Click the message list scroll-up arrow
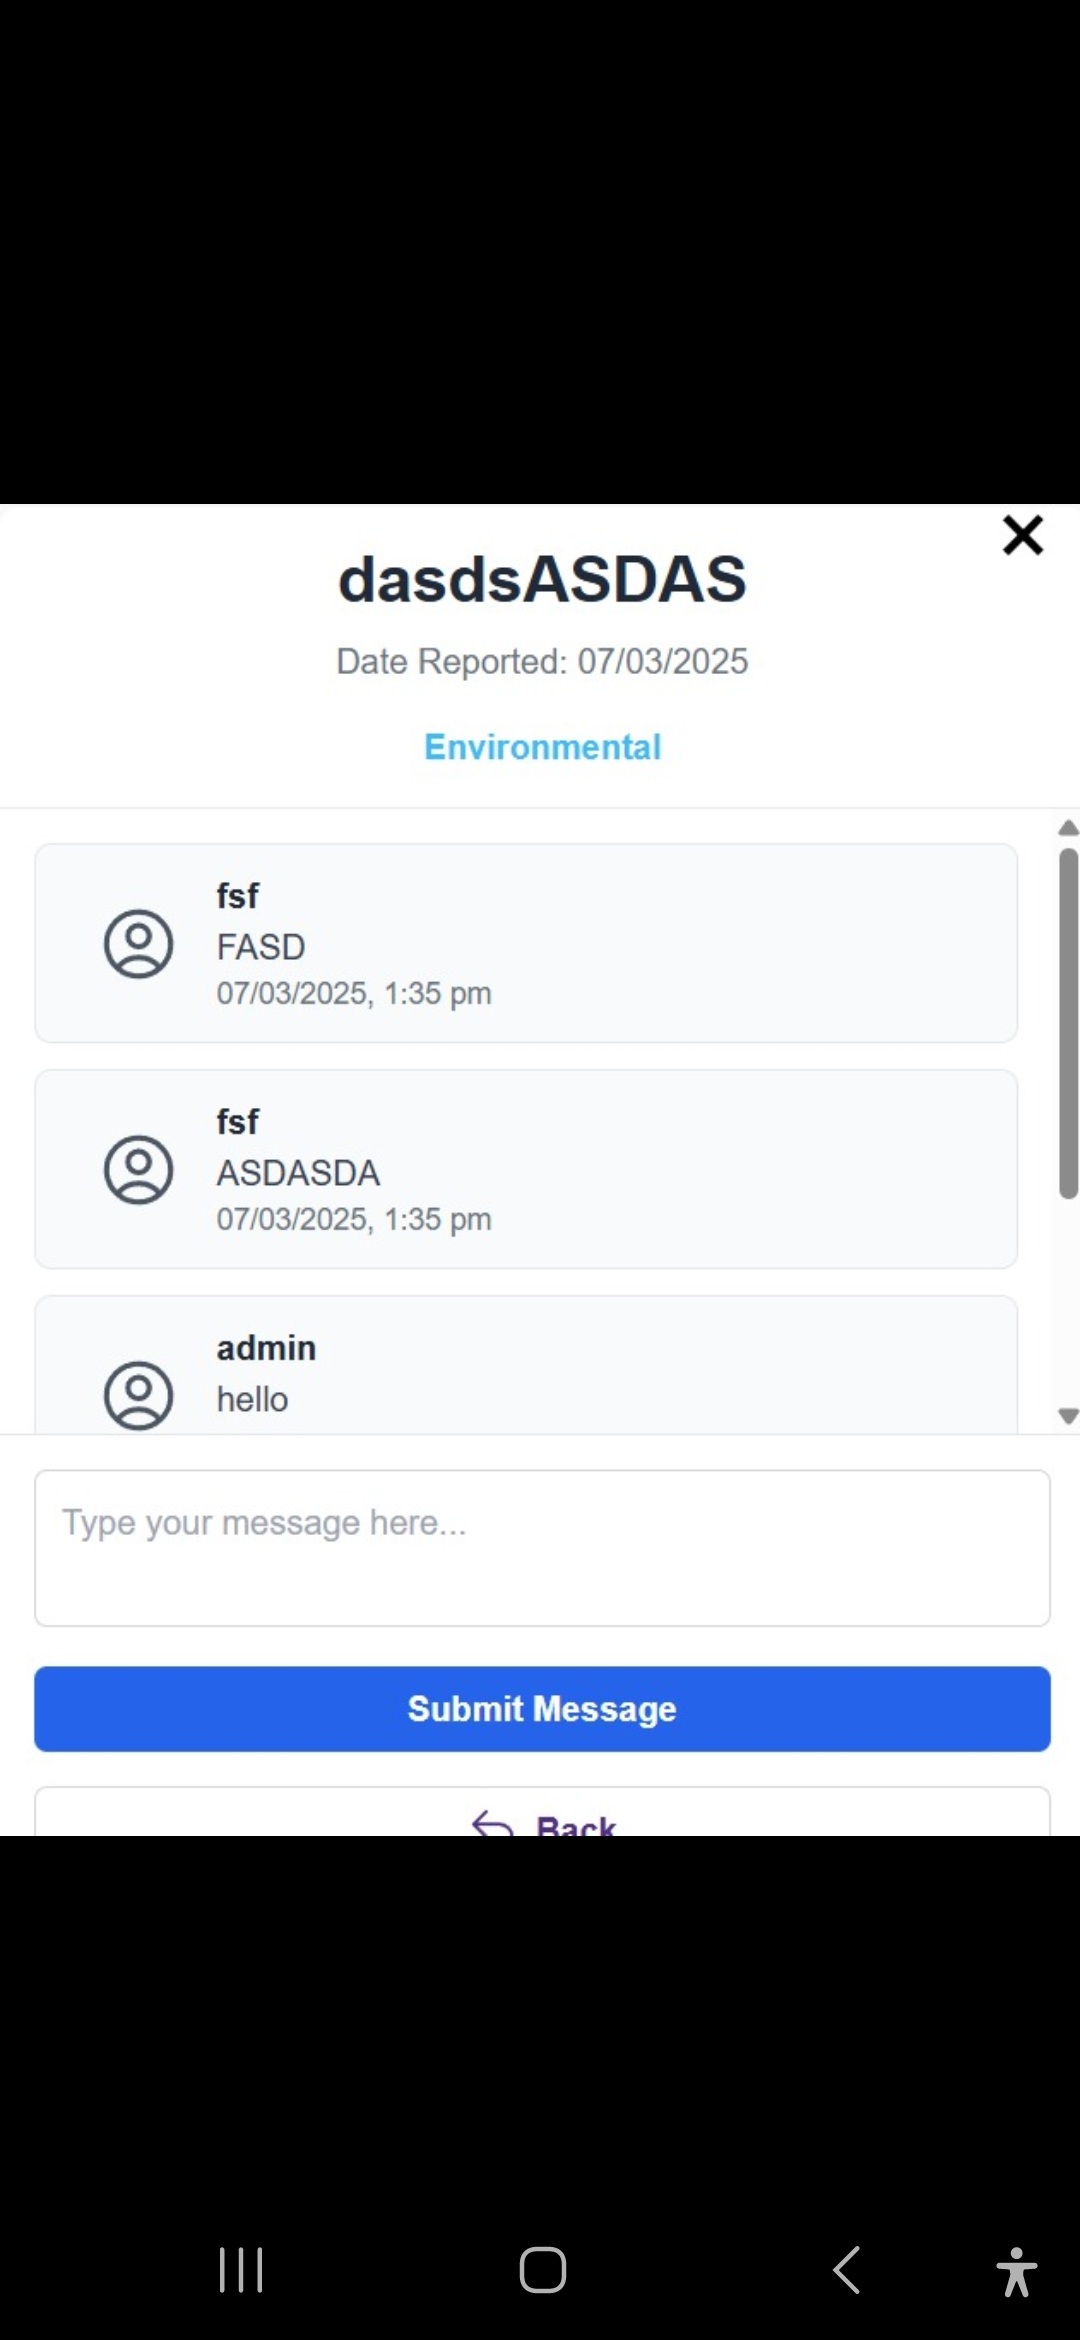 (x=1069, y=827)
